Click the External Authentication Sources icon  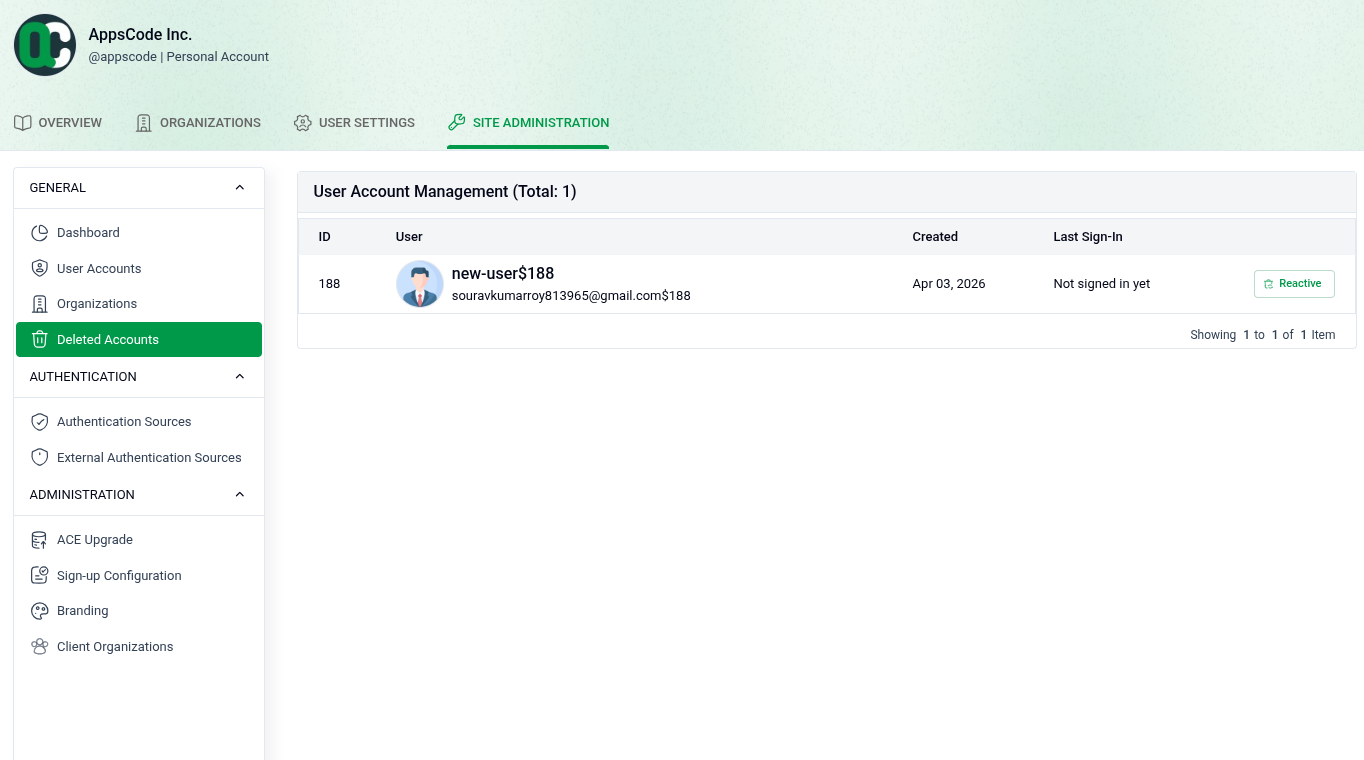[x=40, y=457]
